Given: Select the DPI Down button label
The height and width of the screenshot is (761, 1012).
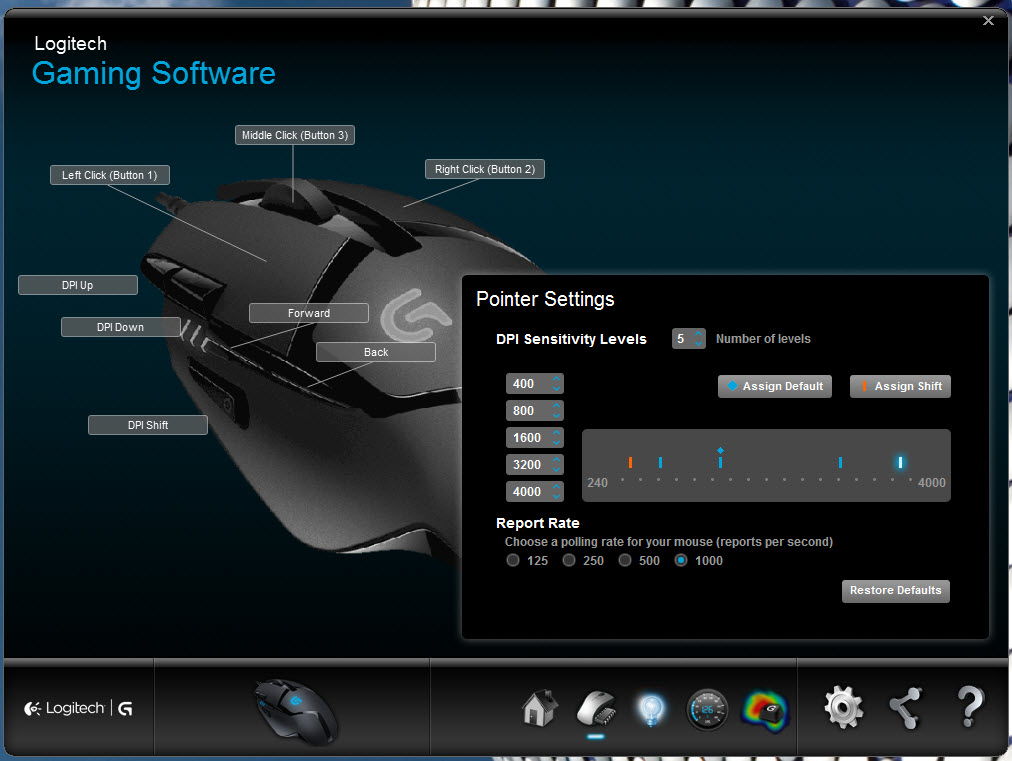Looking at the screenshot, I should [121, 327].
